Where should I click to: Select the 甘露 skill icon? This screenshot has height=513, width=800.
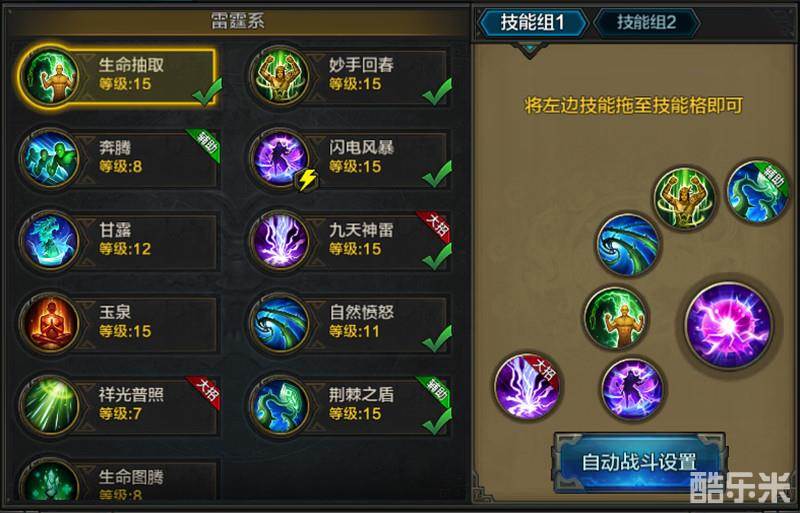point(49,241)
